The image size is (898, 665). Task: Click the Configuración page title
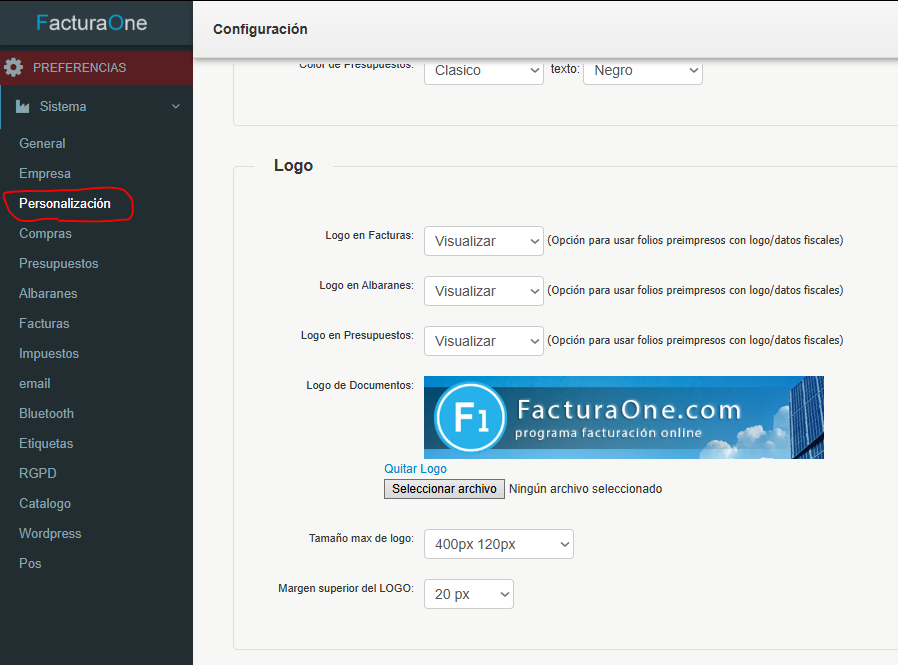coord(260,29)
